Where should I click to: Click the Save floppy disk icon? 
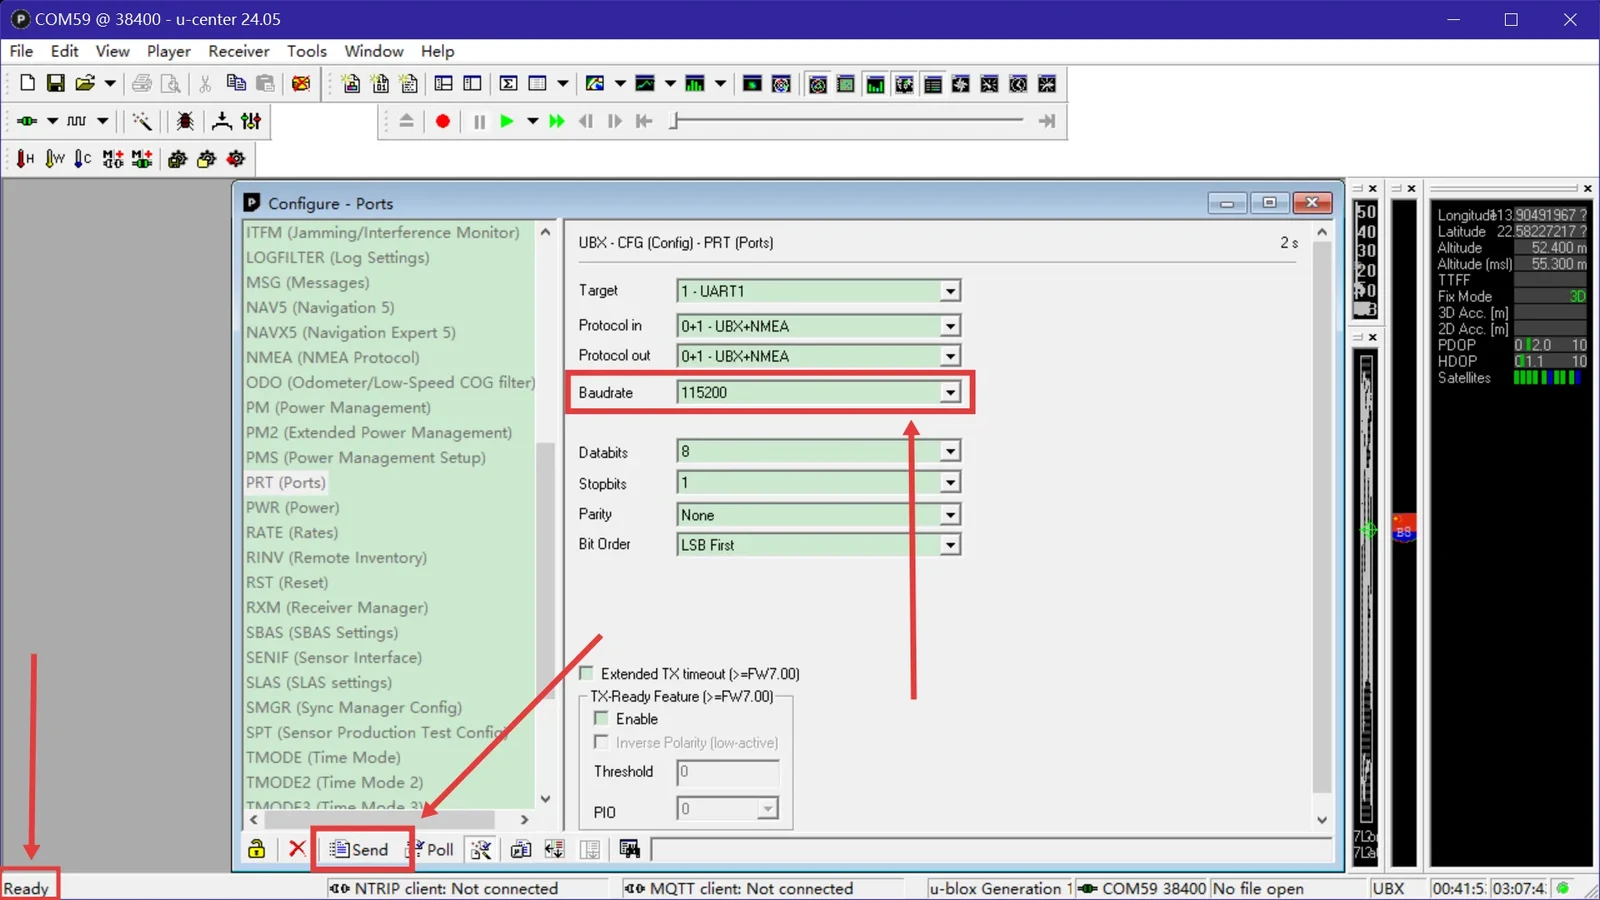[56, 84]
